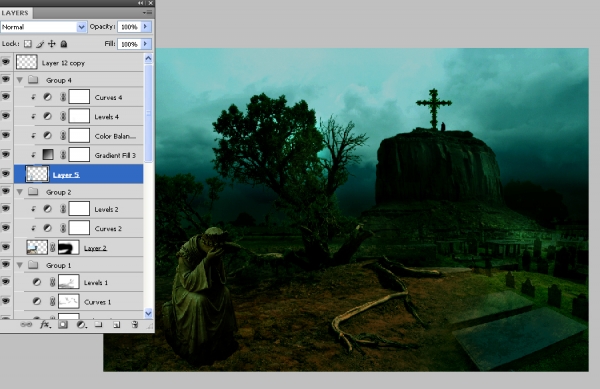Click the Curves 1 adjustment icon
600x389 pixels.
click(37, 301)
